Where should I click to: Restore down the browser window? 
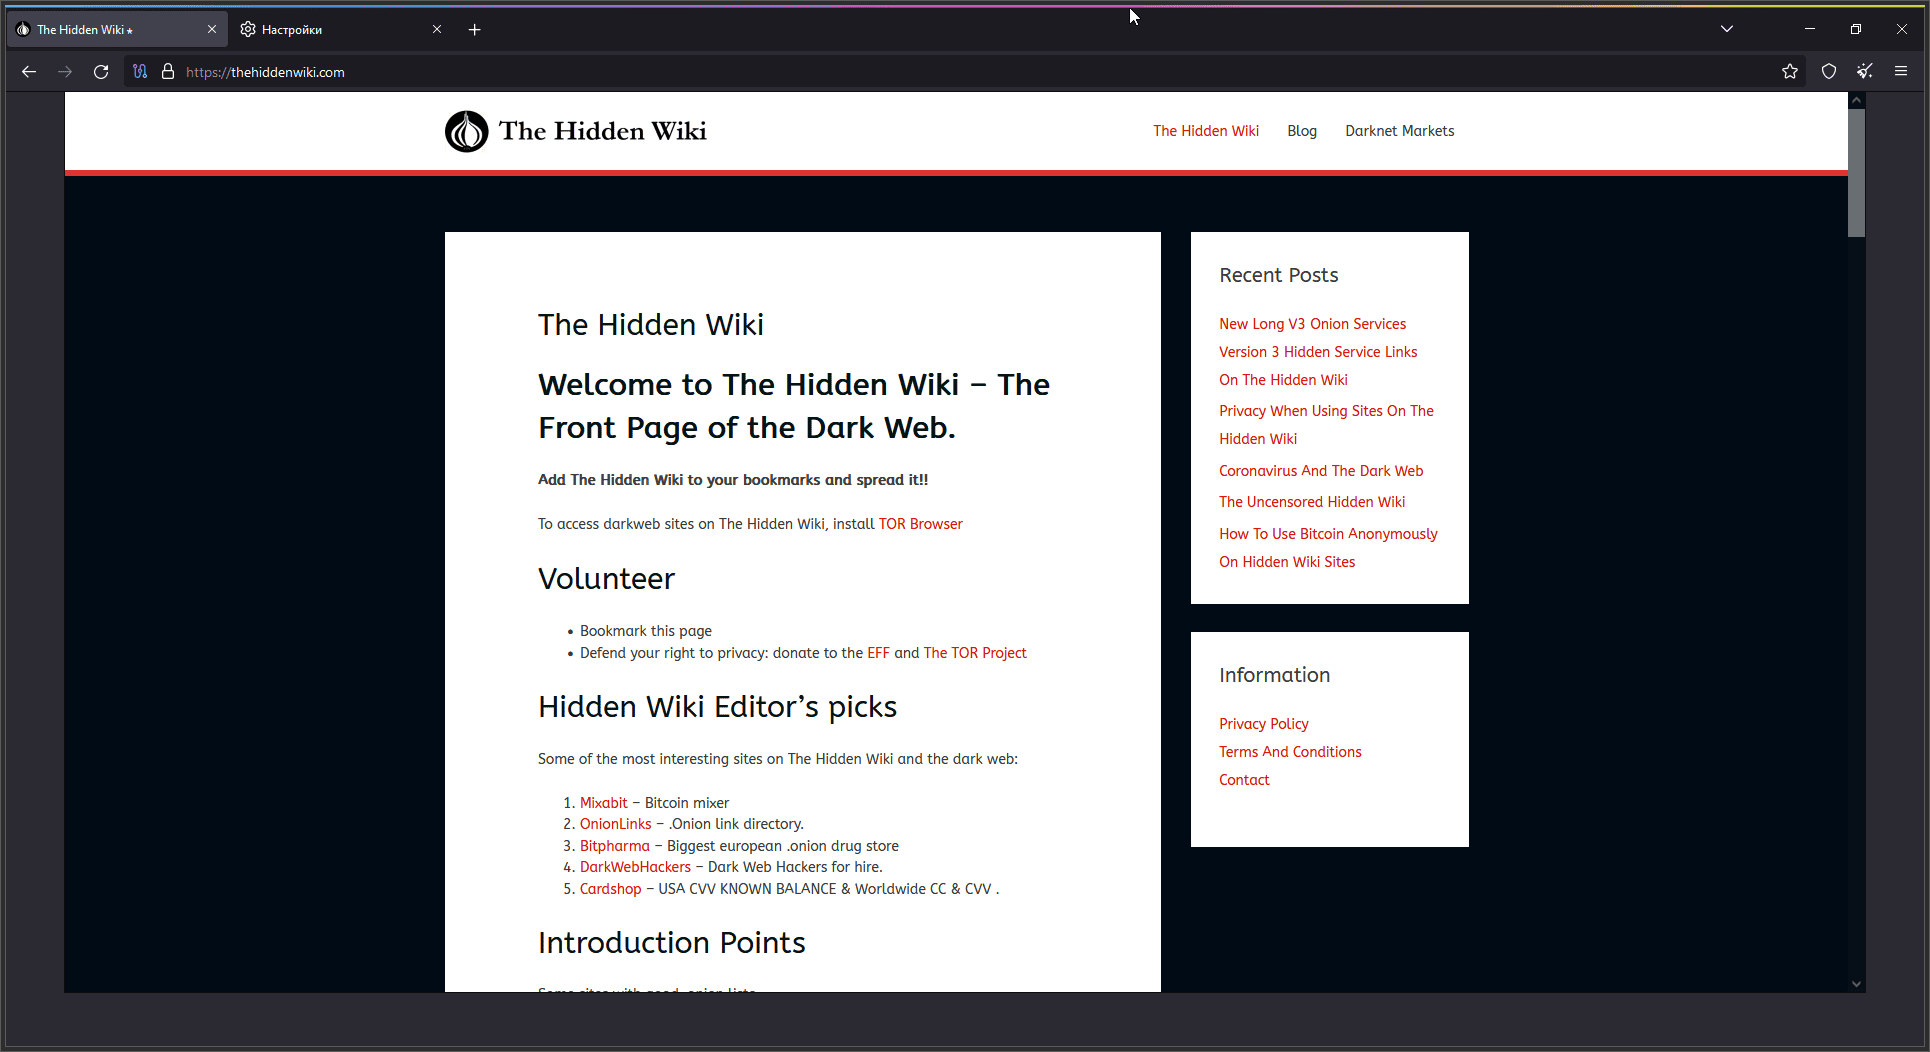(x=1856, y=29)
